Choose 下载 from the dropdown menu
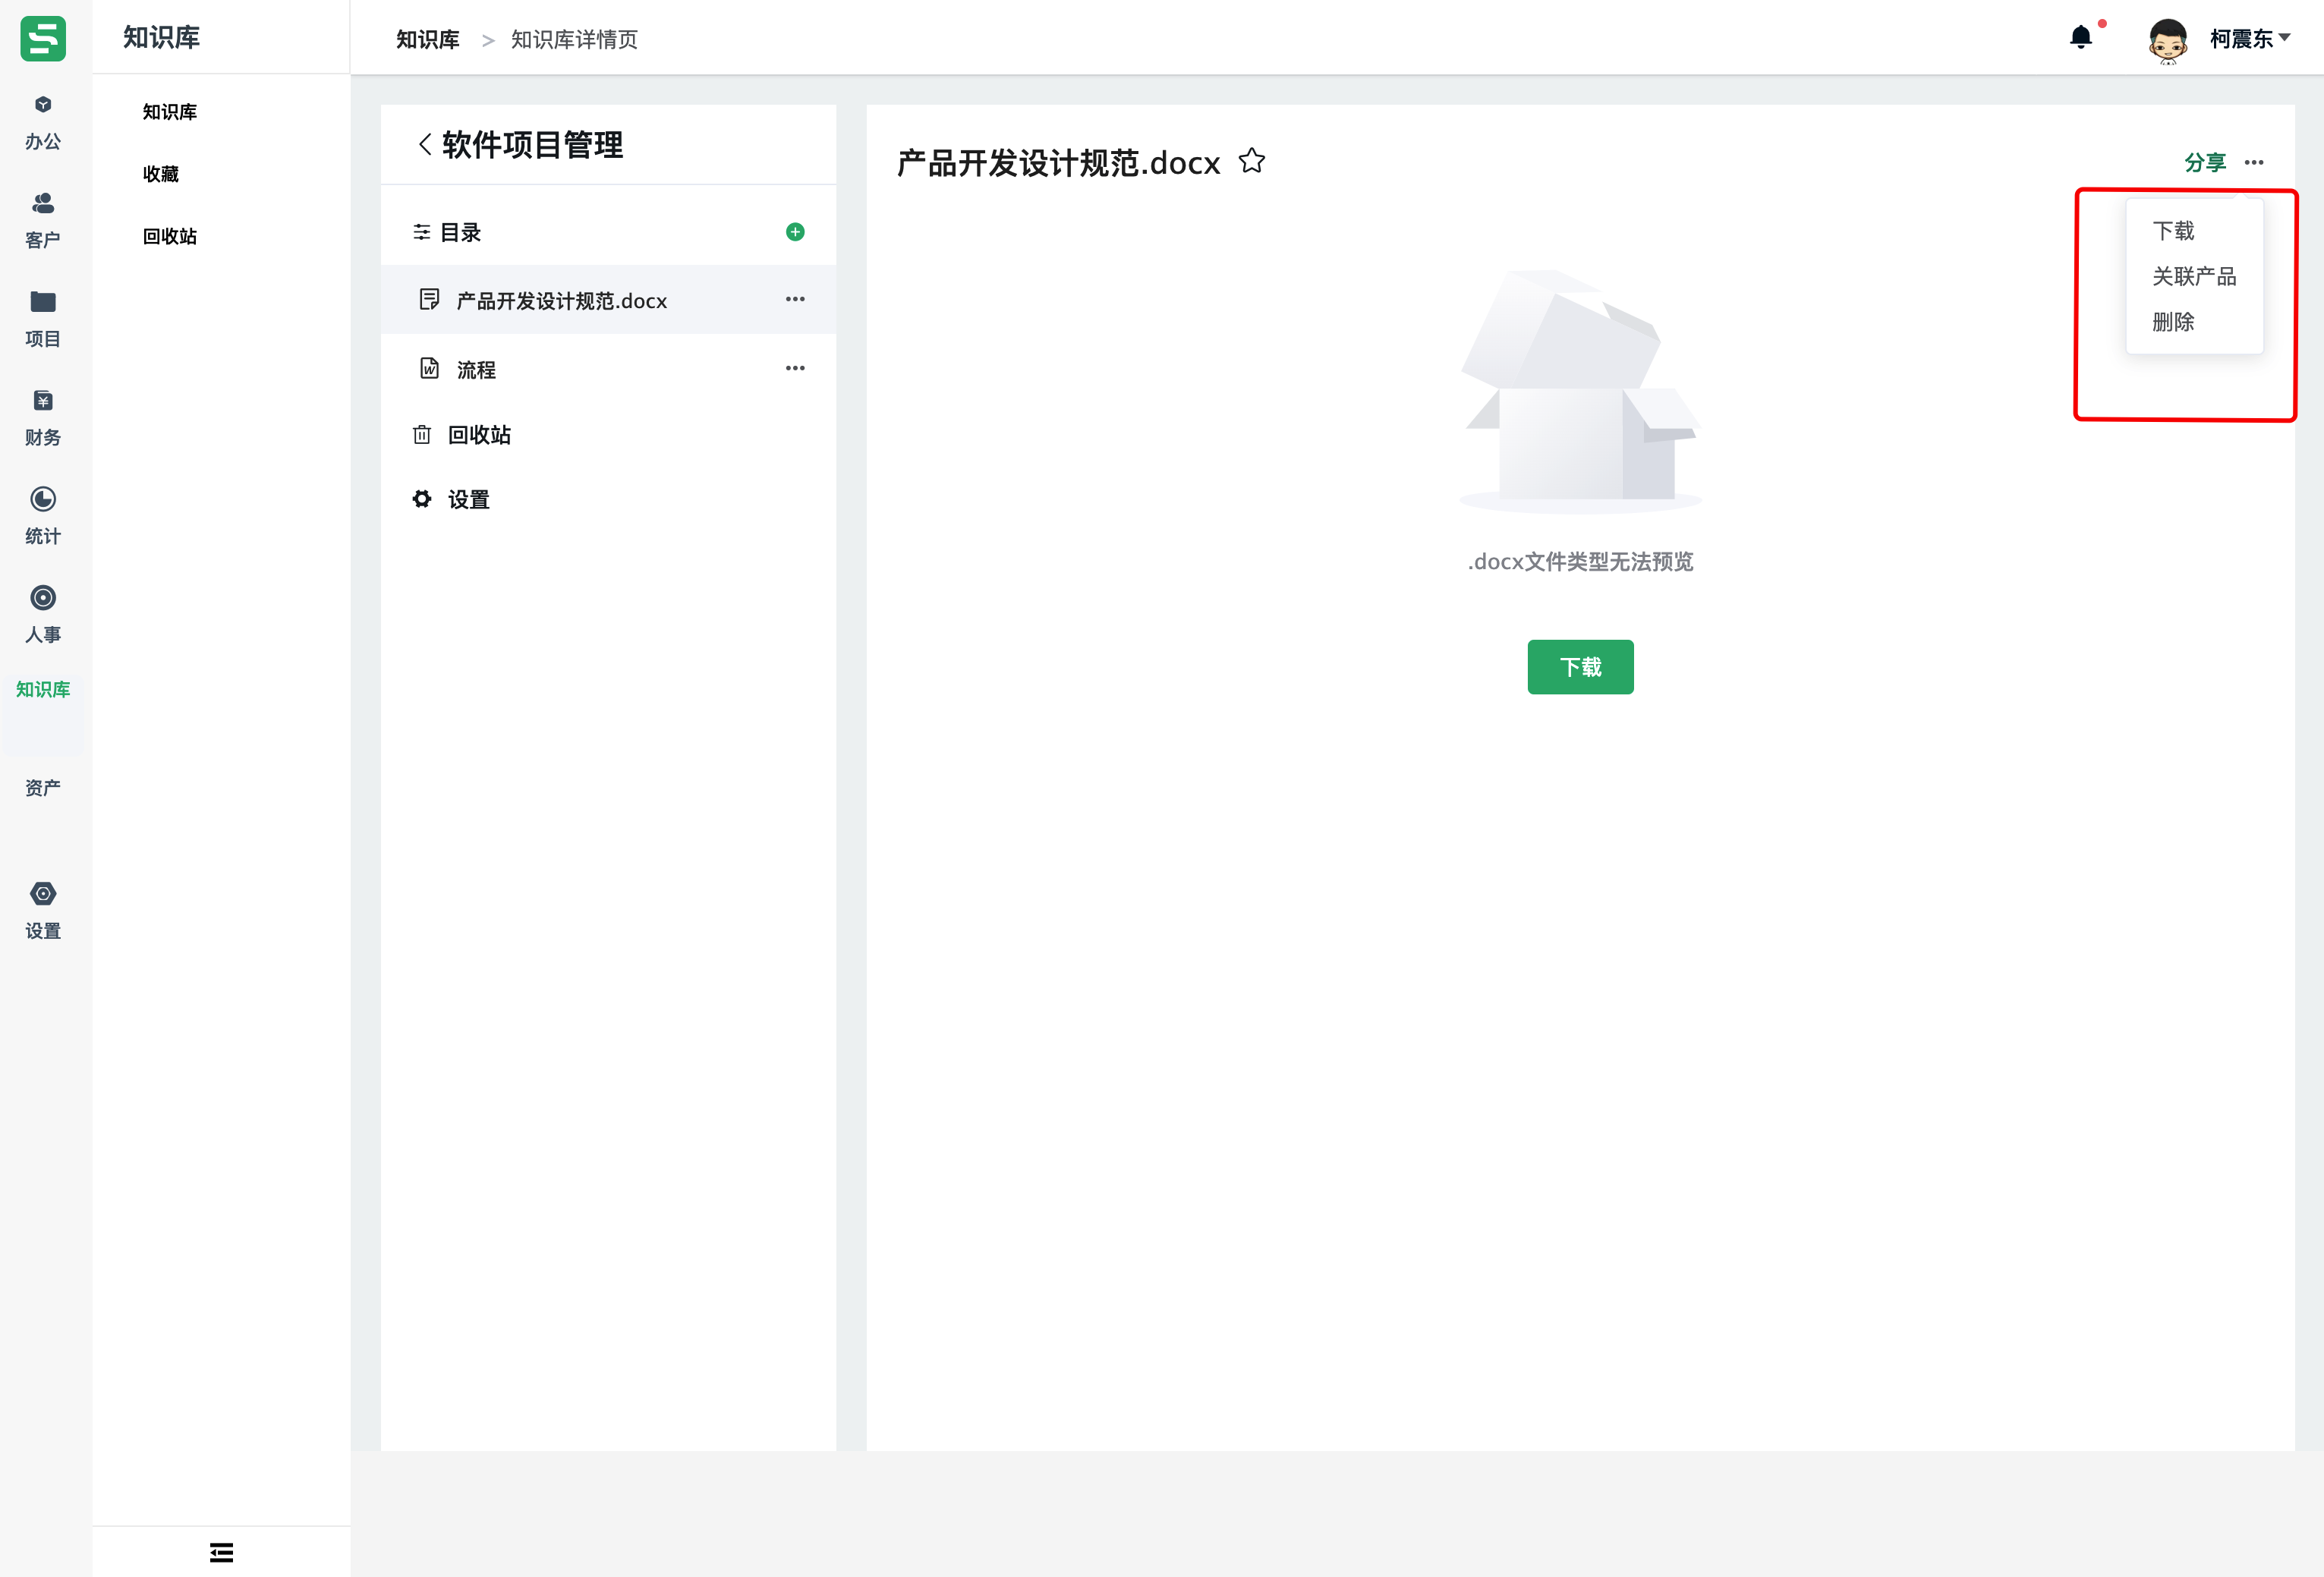Viewport: 2324px width, 1577px height. coord(2173,231)
